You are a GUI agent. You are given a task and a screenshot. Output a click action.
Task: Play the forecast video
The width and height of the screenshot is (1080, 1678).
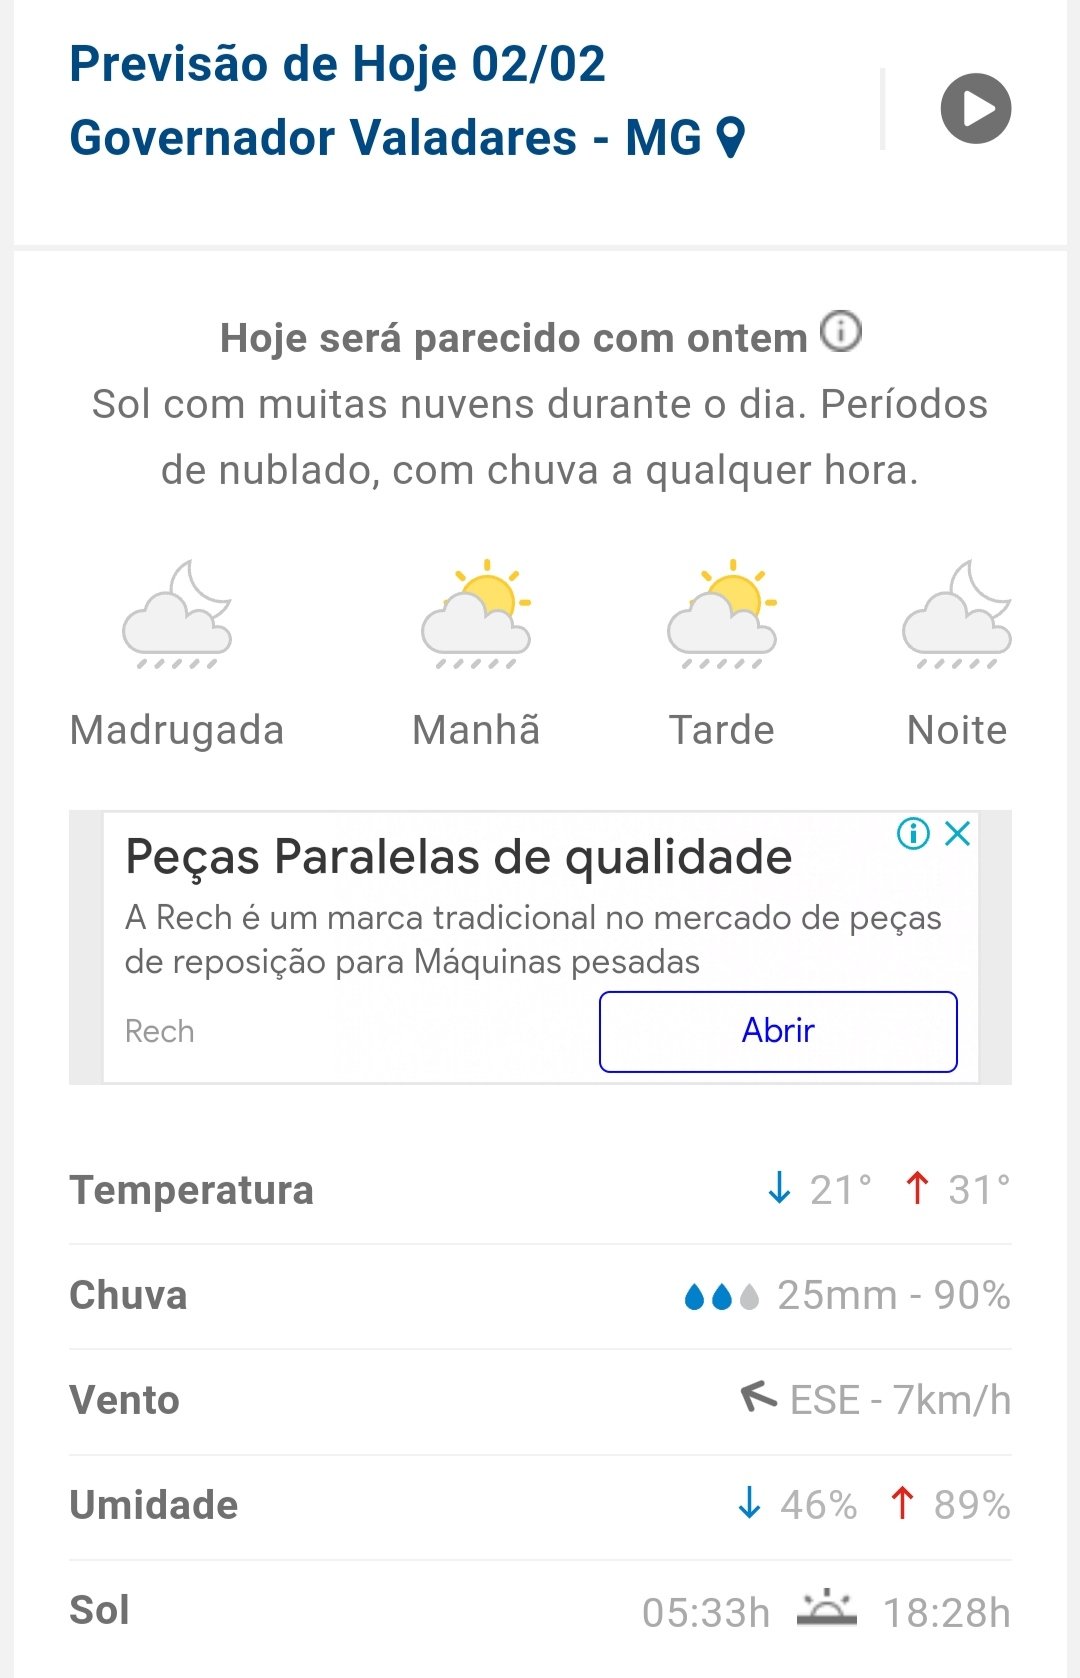pyautogui.click(x=975, y=109)
